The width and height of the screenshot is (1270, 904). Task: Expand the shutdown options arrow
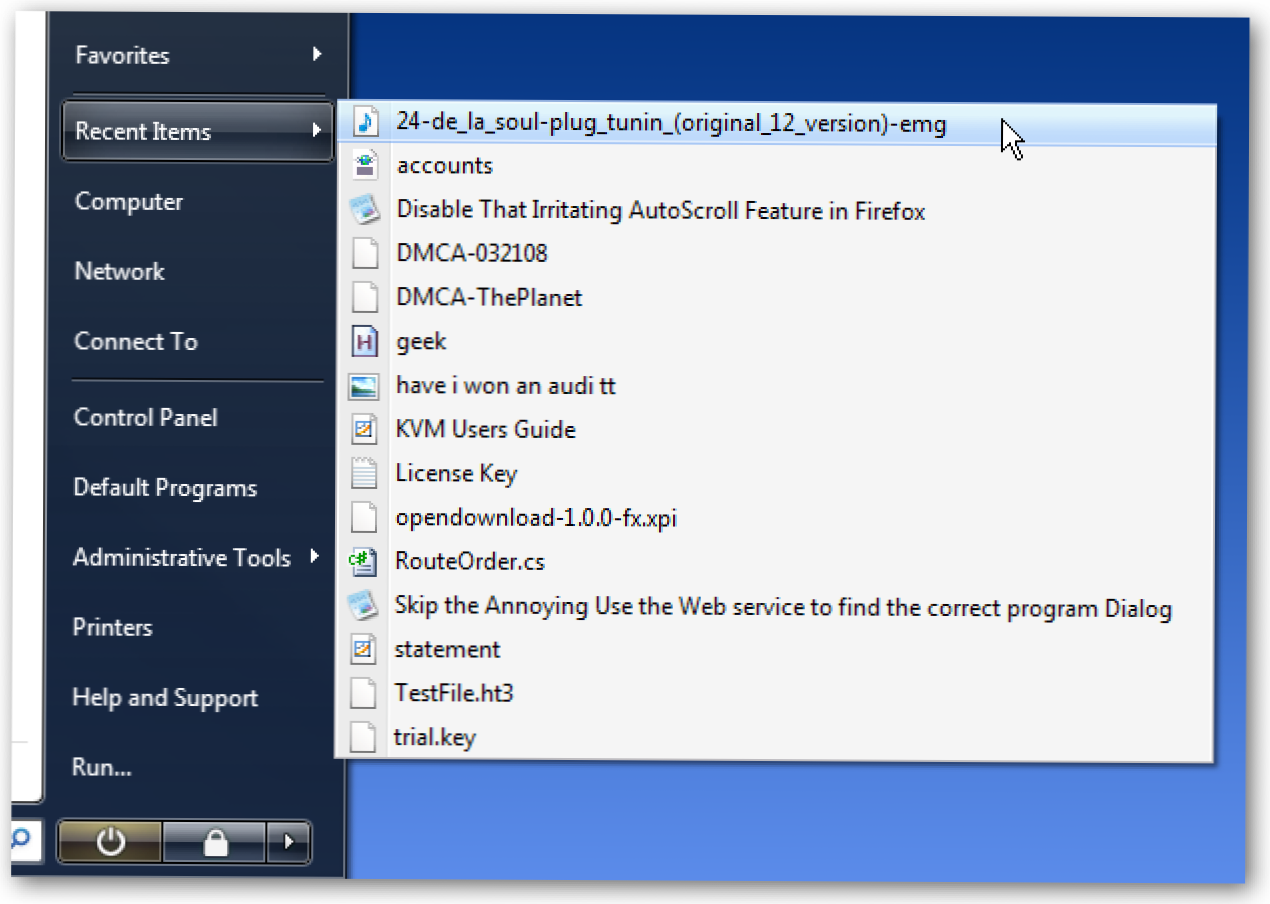click(x=289, y=843)
